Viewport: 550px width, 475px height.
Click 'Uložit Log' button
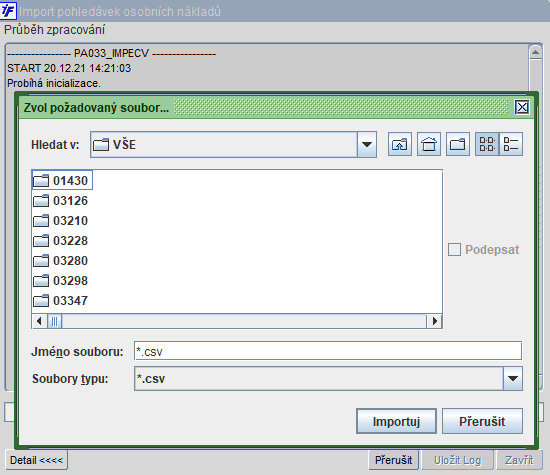pos(457,460)
